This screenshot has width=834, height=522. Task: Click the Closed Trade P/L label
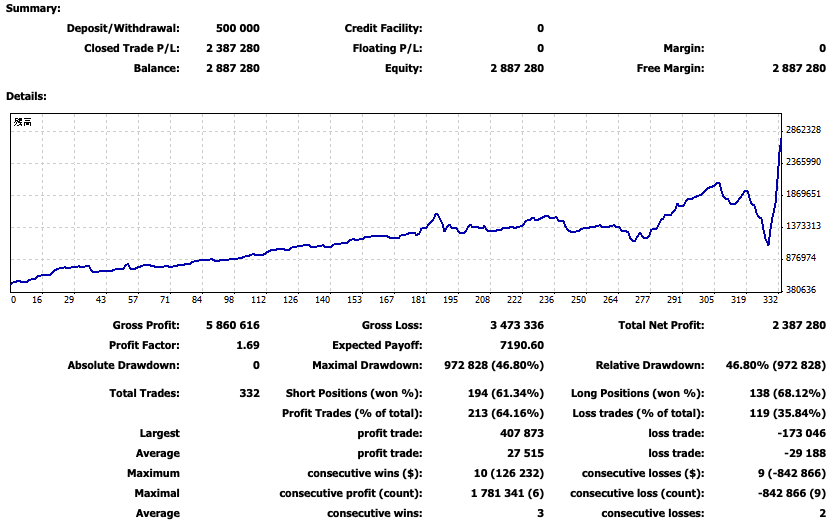click(132, 48)
